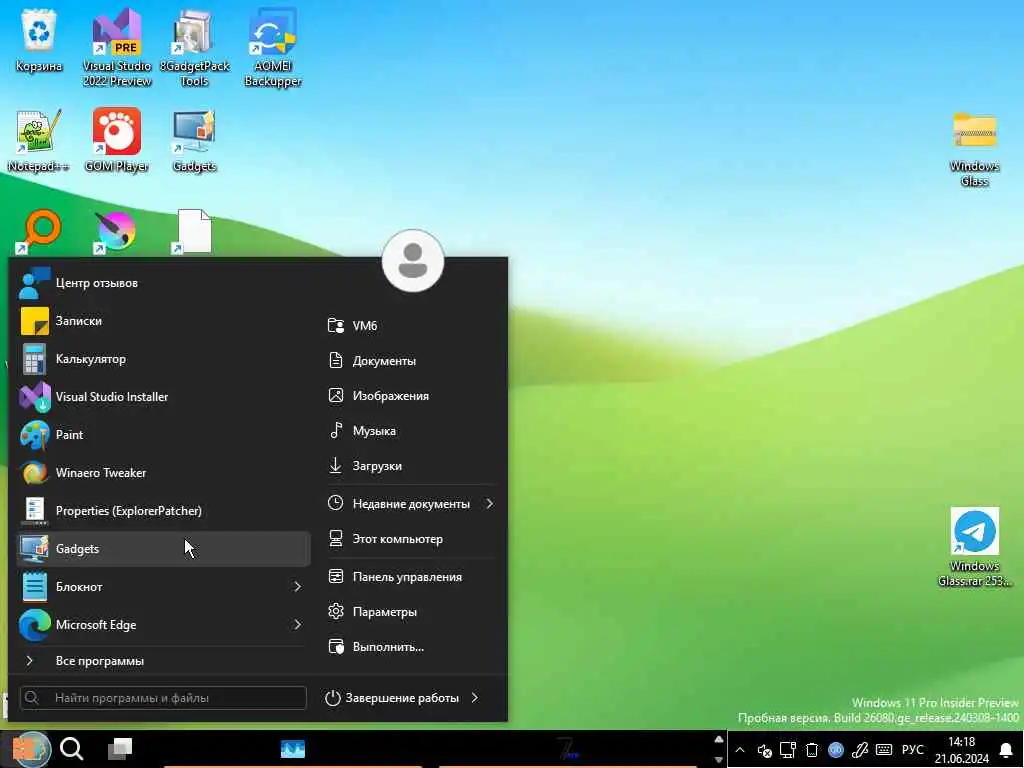This screenshot has width=1024, height=768.
Task: Open Windows Glass.rar Telegram desktop file
Action: (x=974, y=547)
